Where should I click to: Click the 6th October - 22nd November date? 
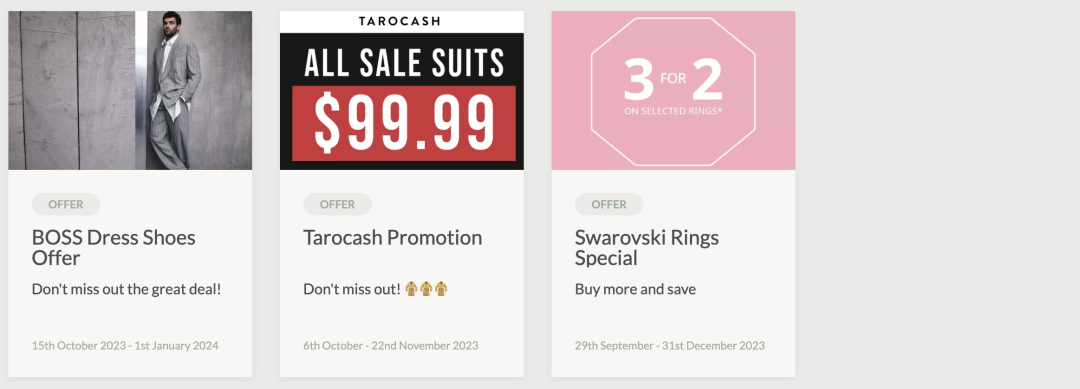click(391, 346)
